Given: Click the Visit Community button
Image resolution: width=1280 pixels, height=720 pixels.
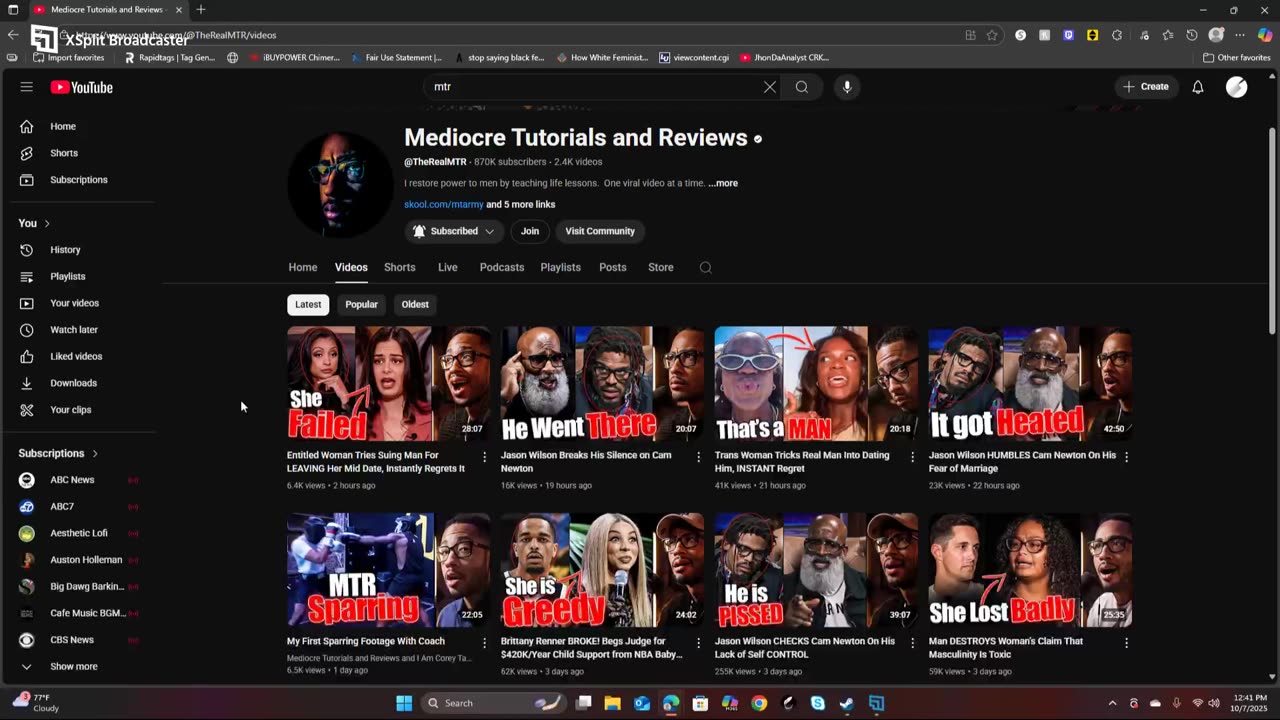Looking at the screenshot, I should (600, 231).
